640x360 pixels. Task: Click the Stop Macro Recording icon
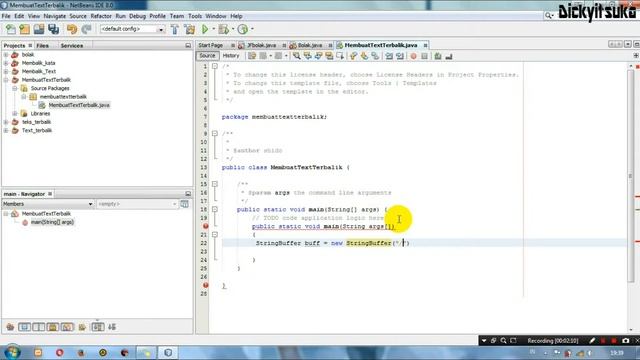[424, 56]
